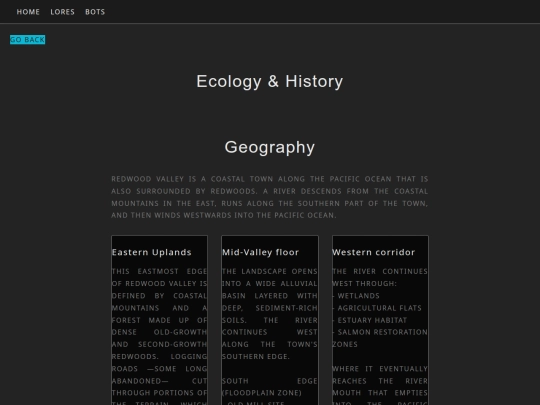Screen dimensions: 540x405
Task: Open the Eastern Uplands card heading
Action: (152, 252)
